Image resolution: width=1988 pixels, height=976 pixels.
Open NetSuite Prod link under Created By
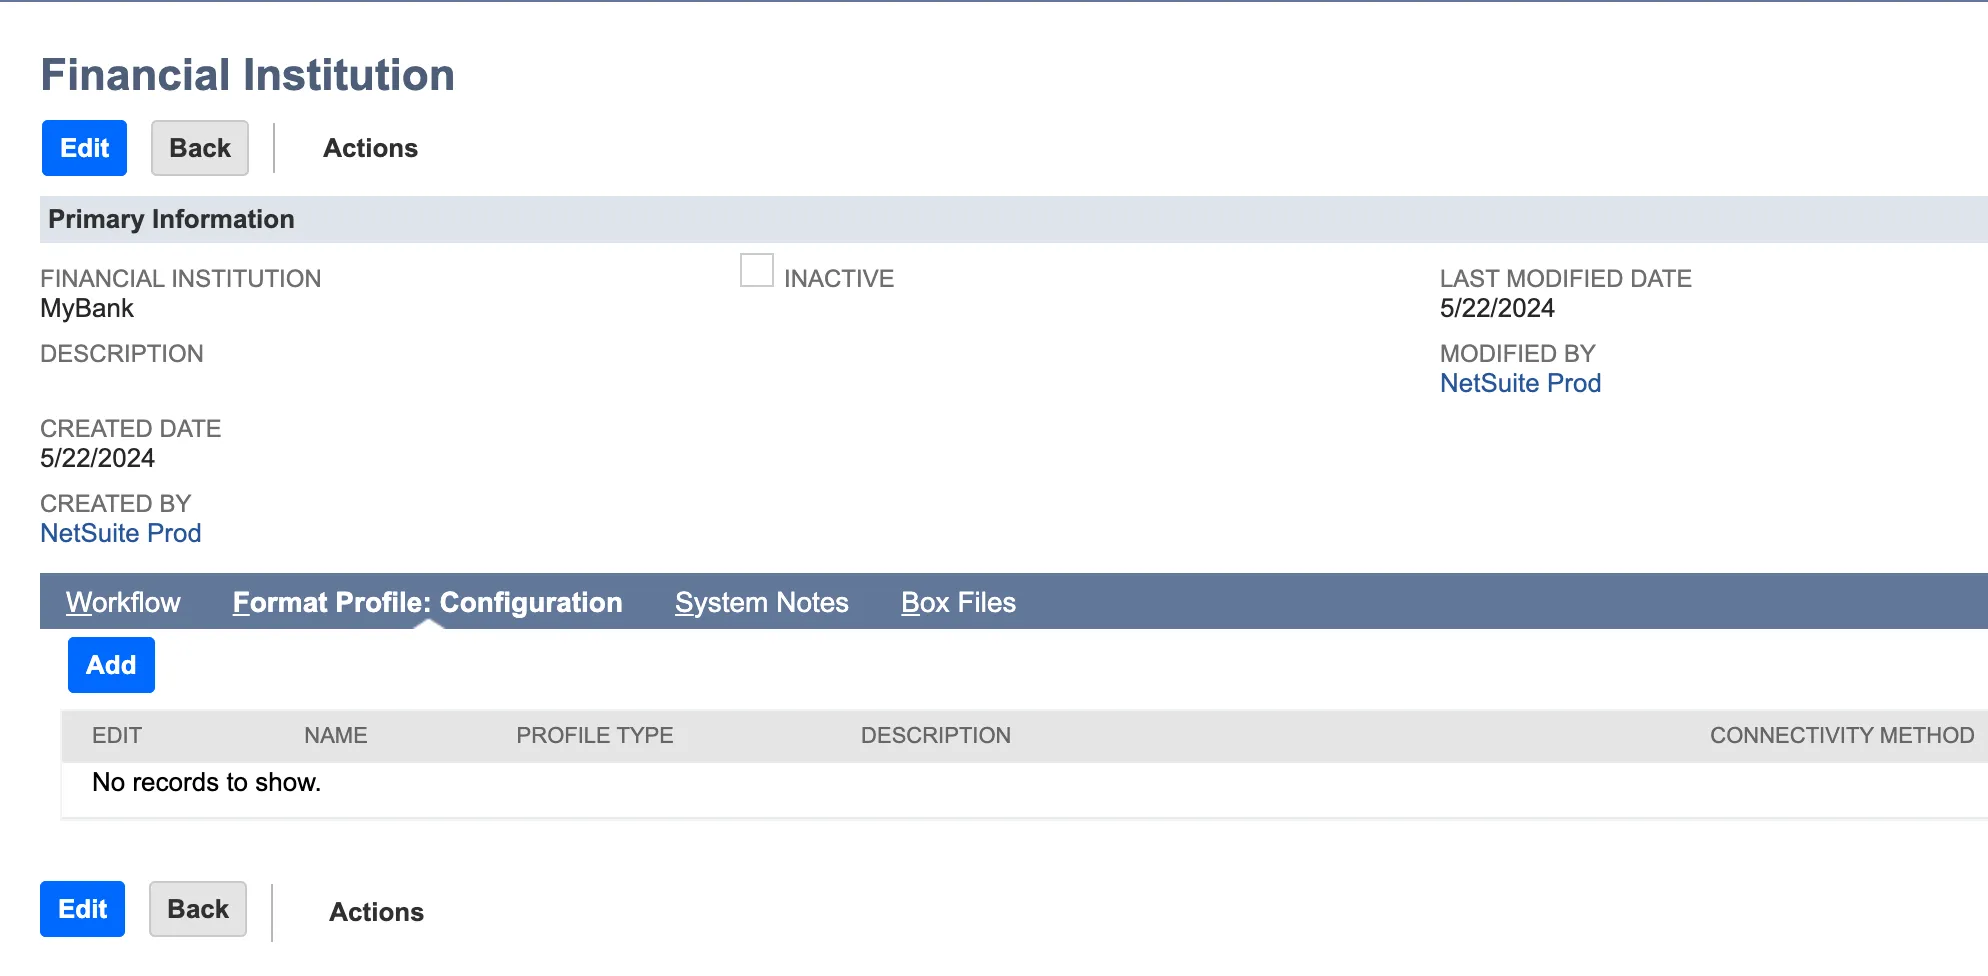(120, 533)
